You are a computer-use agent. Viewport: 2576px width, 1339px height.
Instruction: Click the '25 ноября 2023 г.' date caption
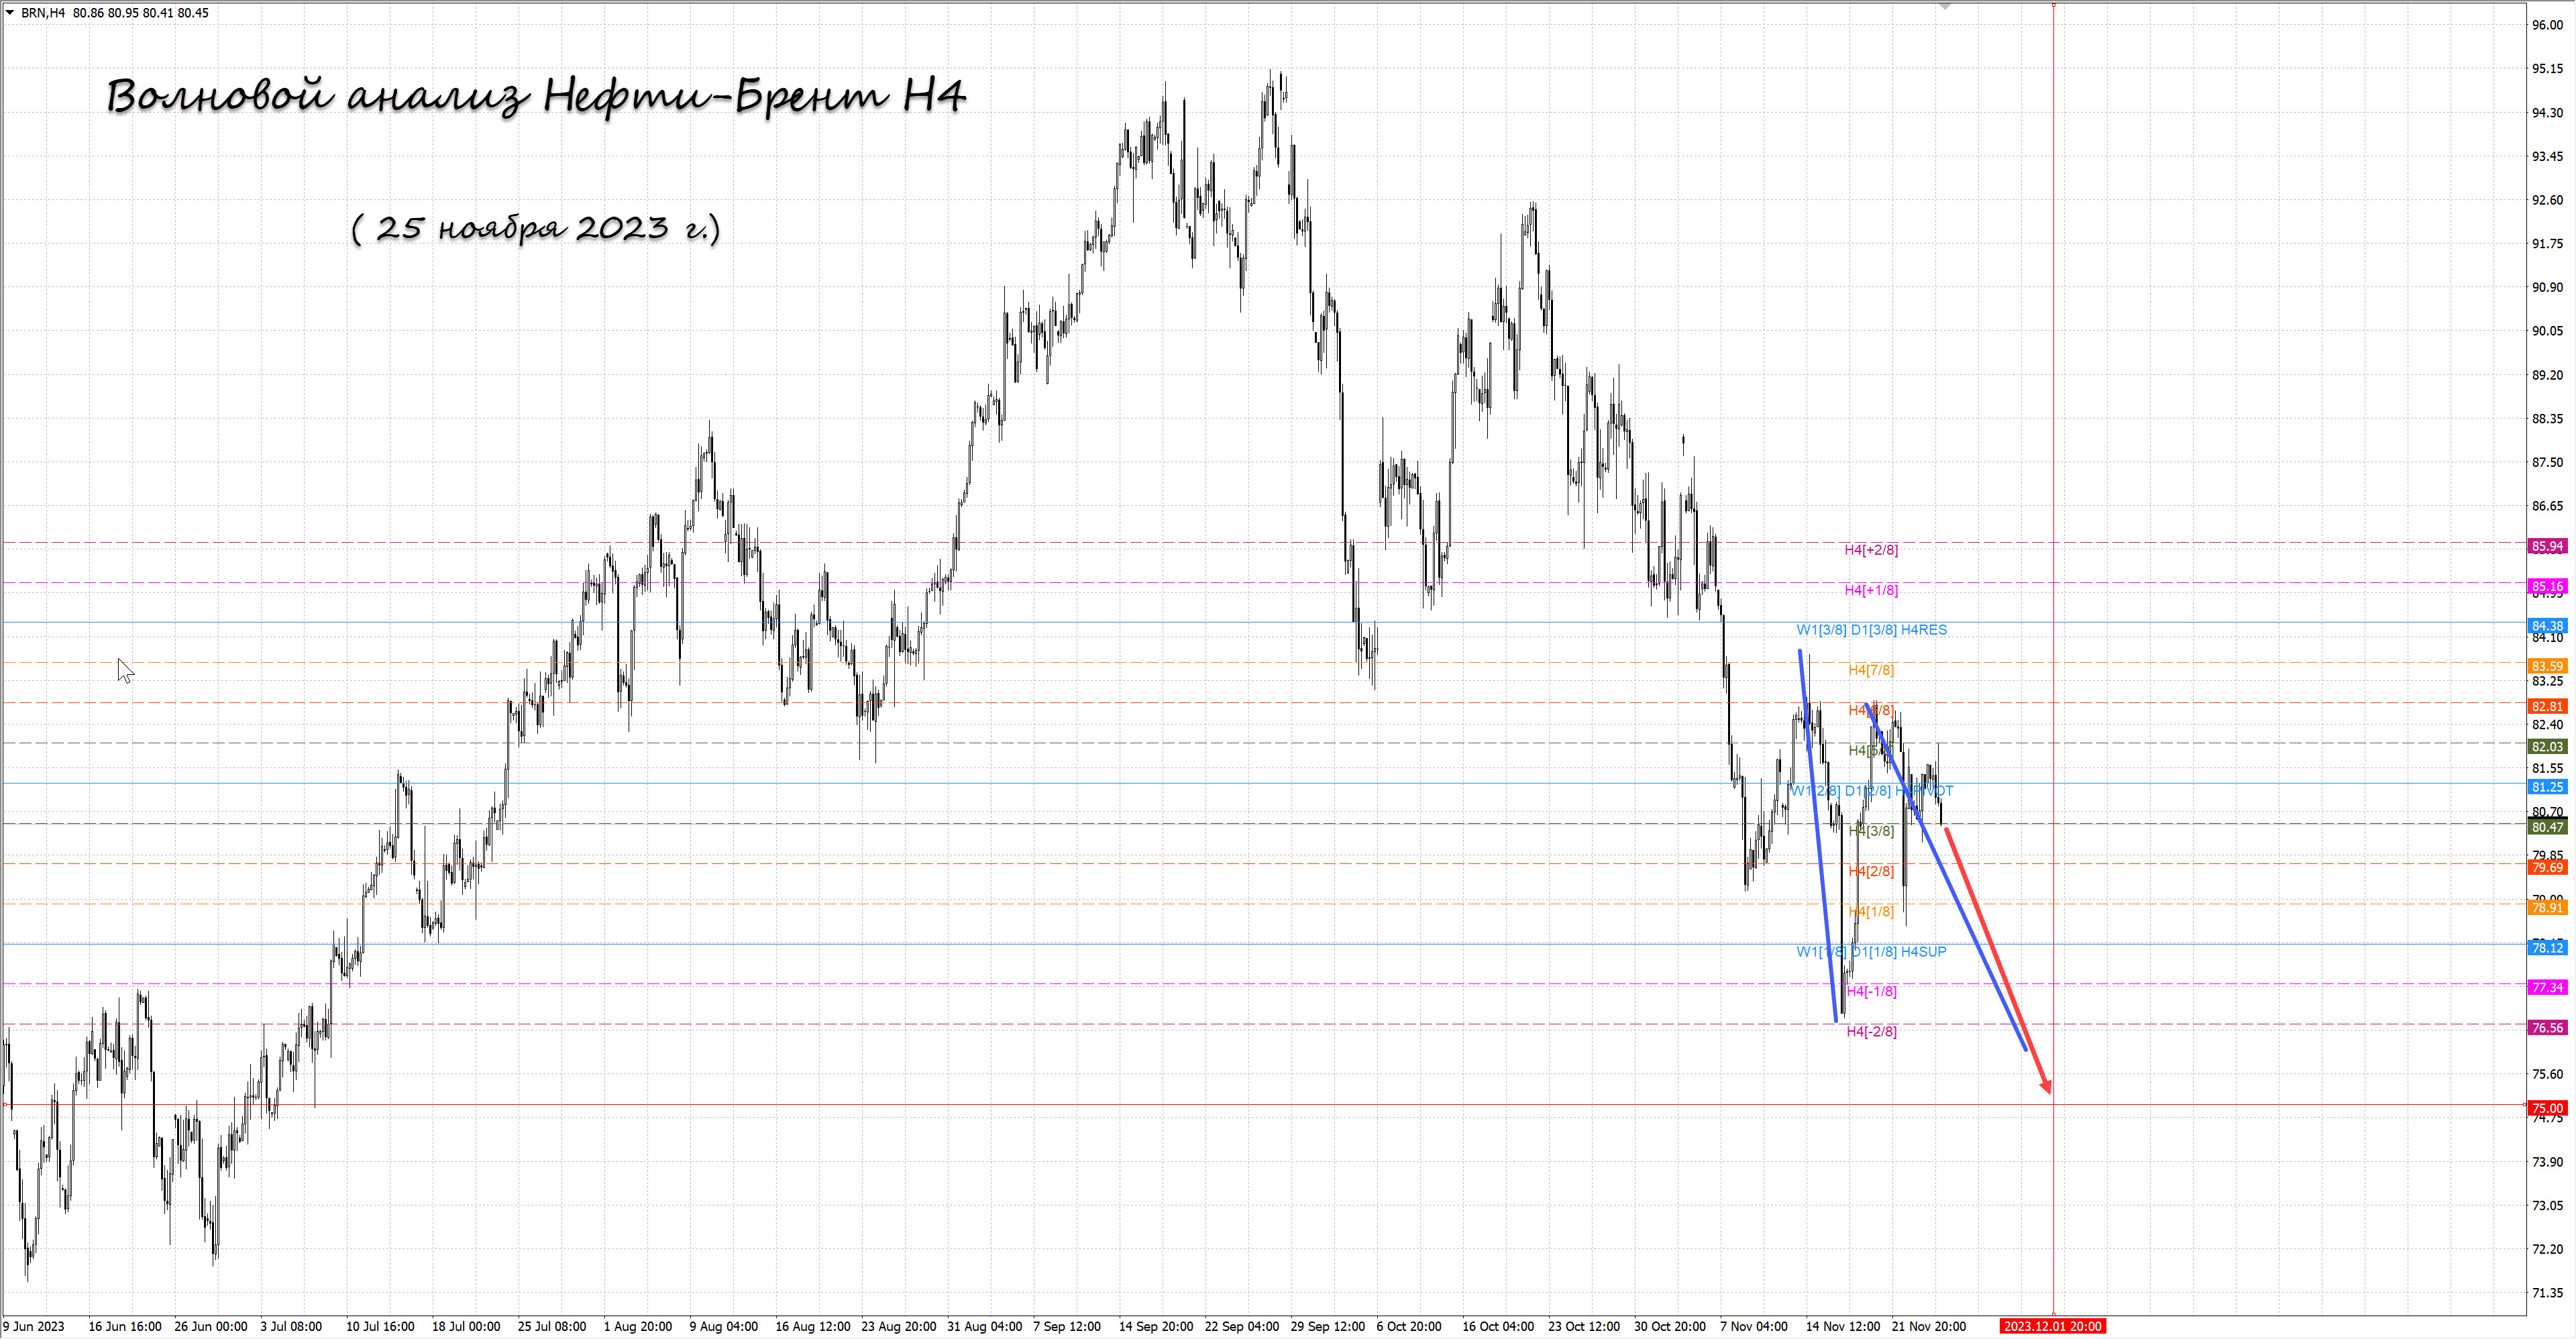click(536, 228)
